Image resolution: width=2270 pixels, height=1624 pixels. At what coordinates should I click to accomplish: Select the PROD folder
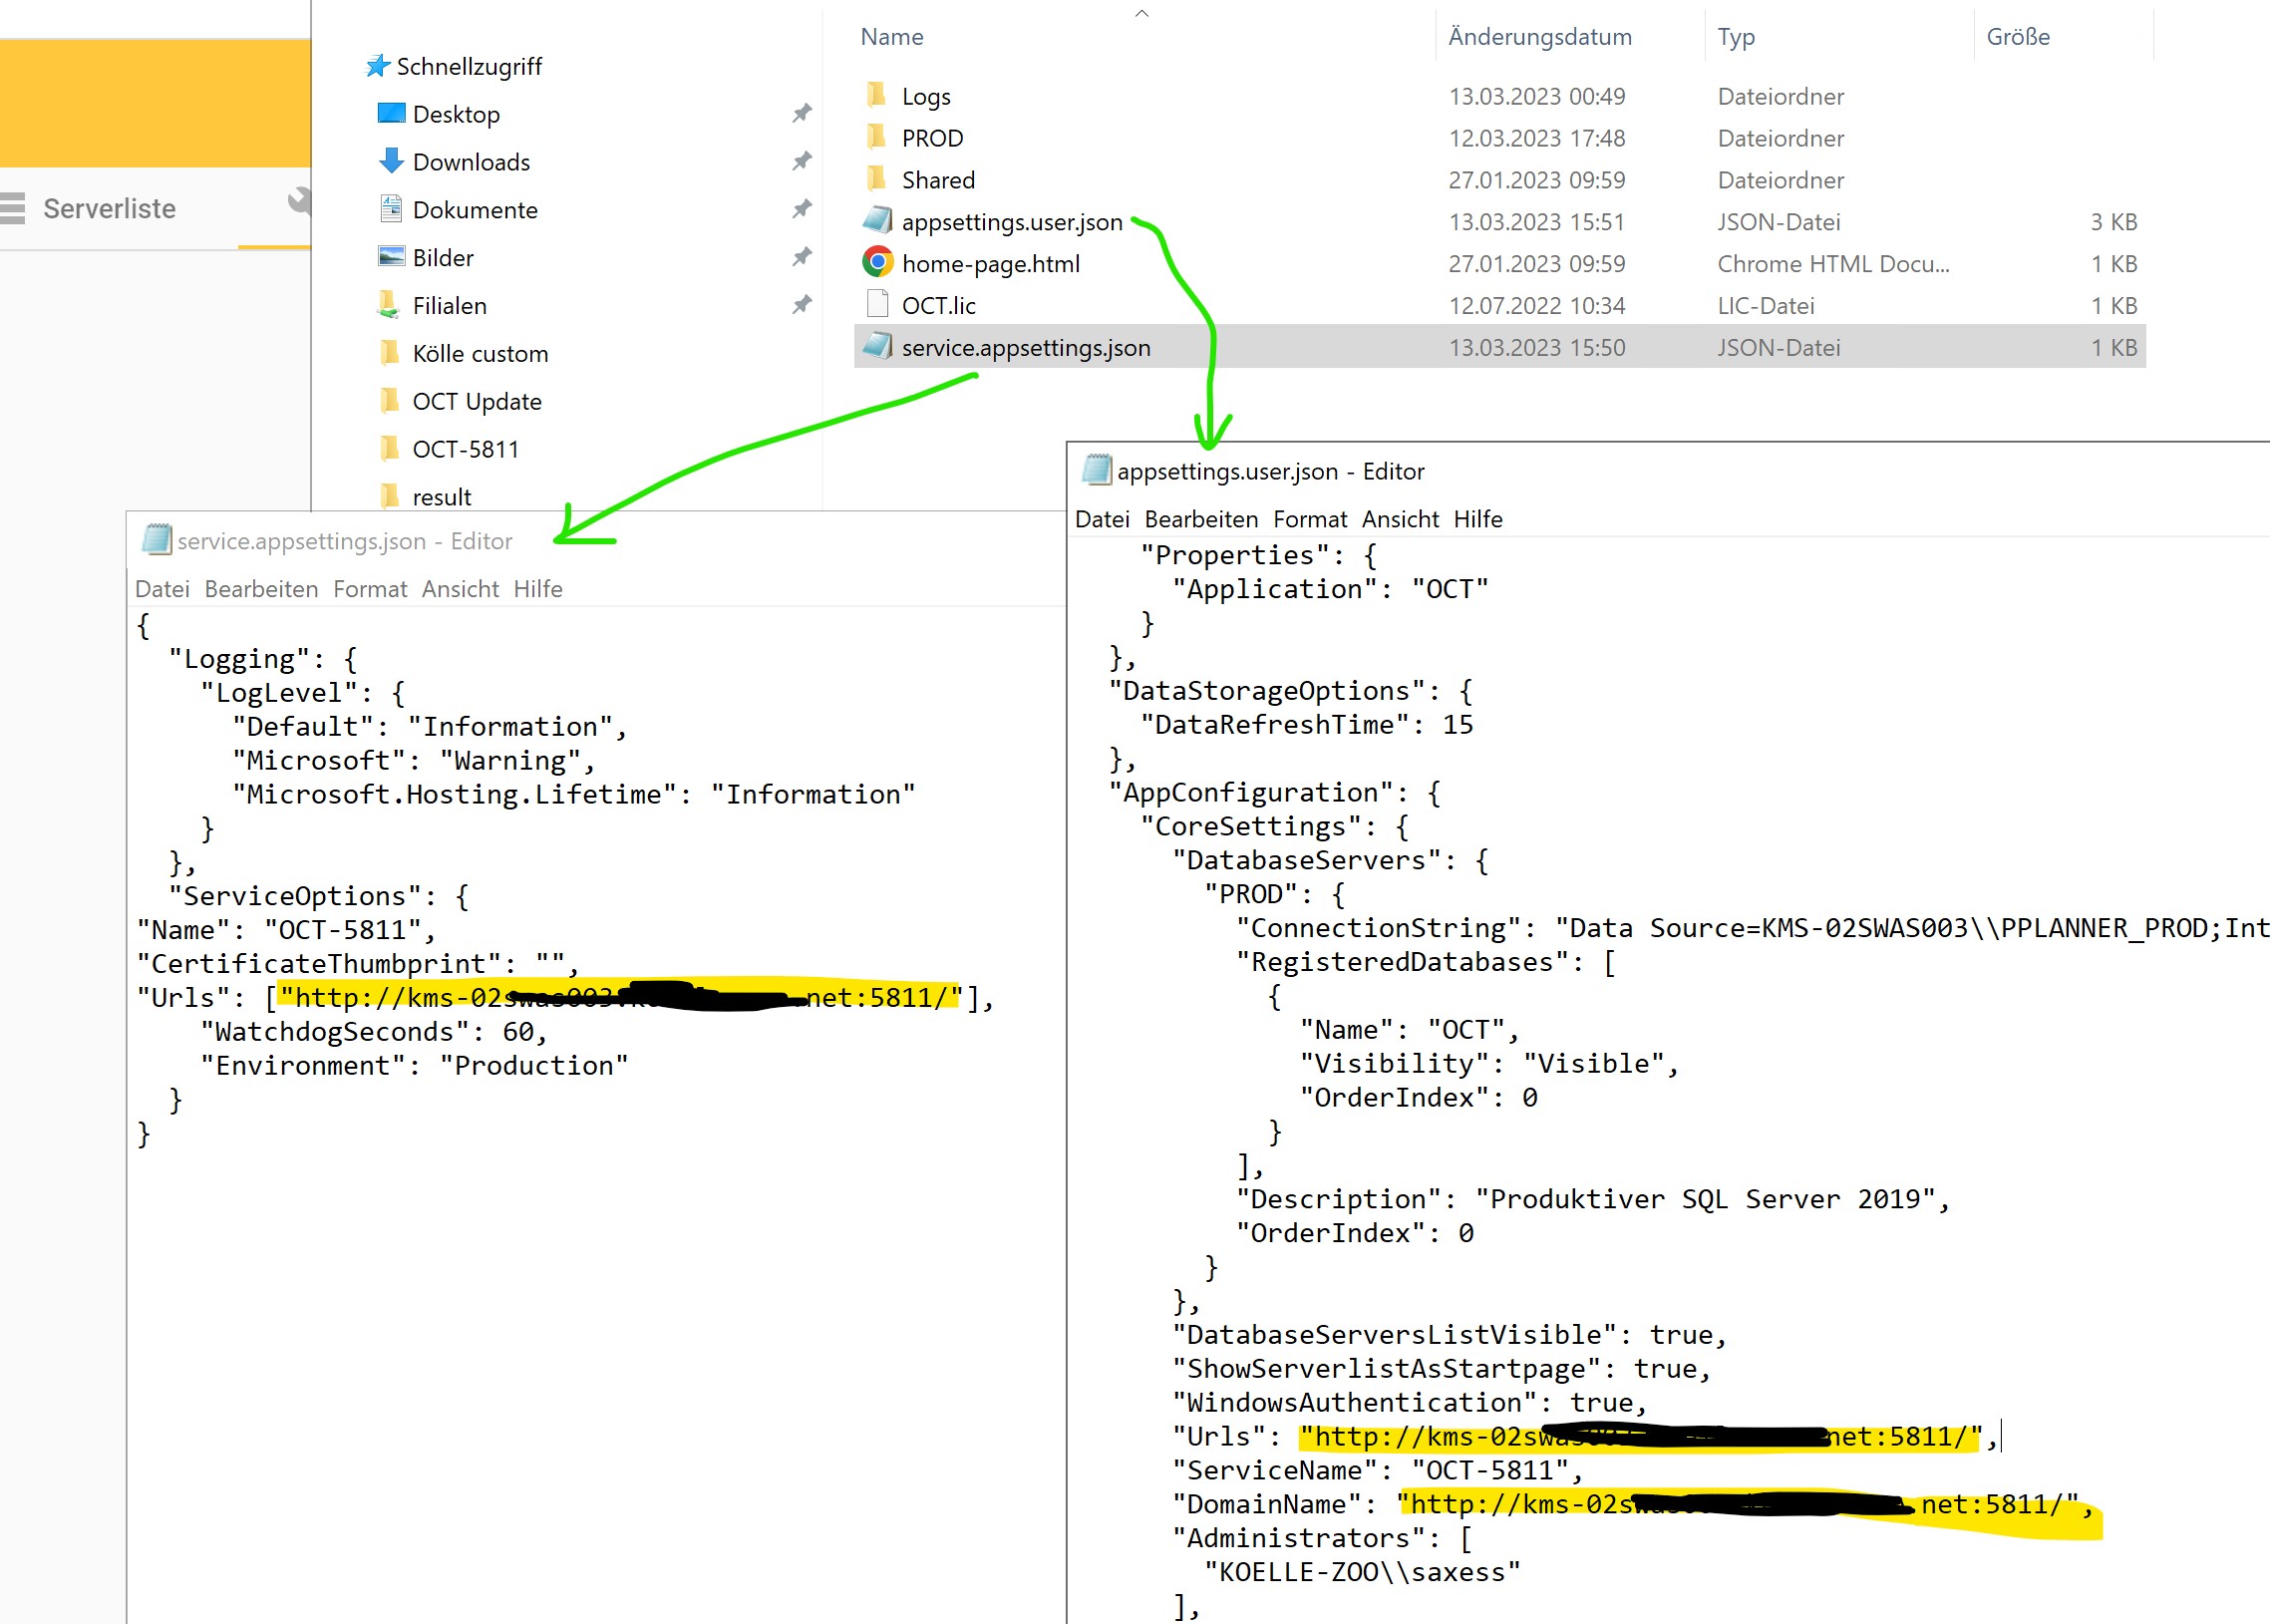point(932,138)
